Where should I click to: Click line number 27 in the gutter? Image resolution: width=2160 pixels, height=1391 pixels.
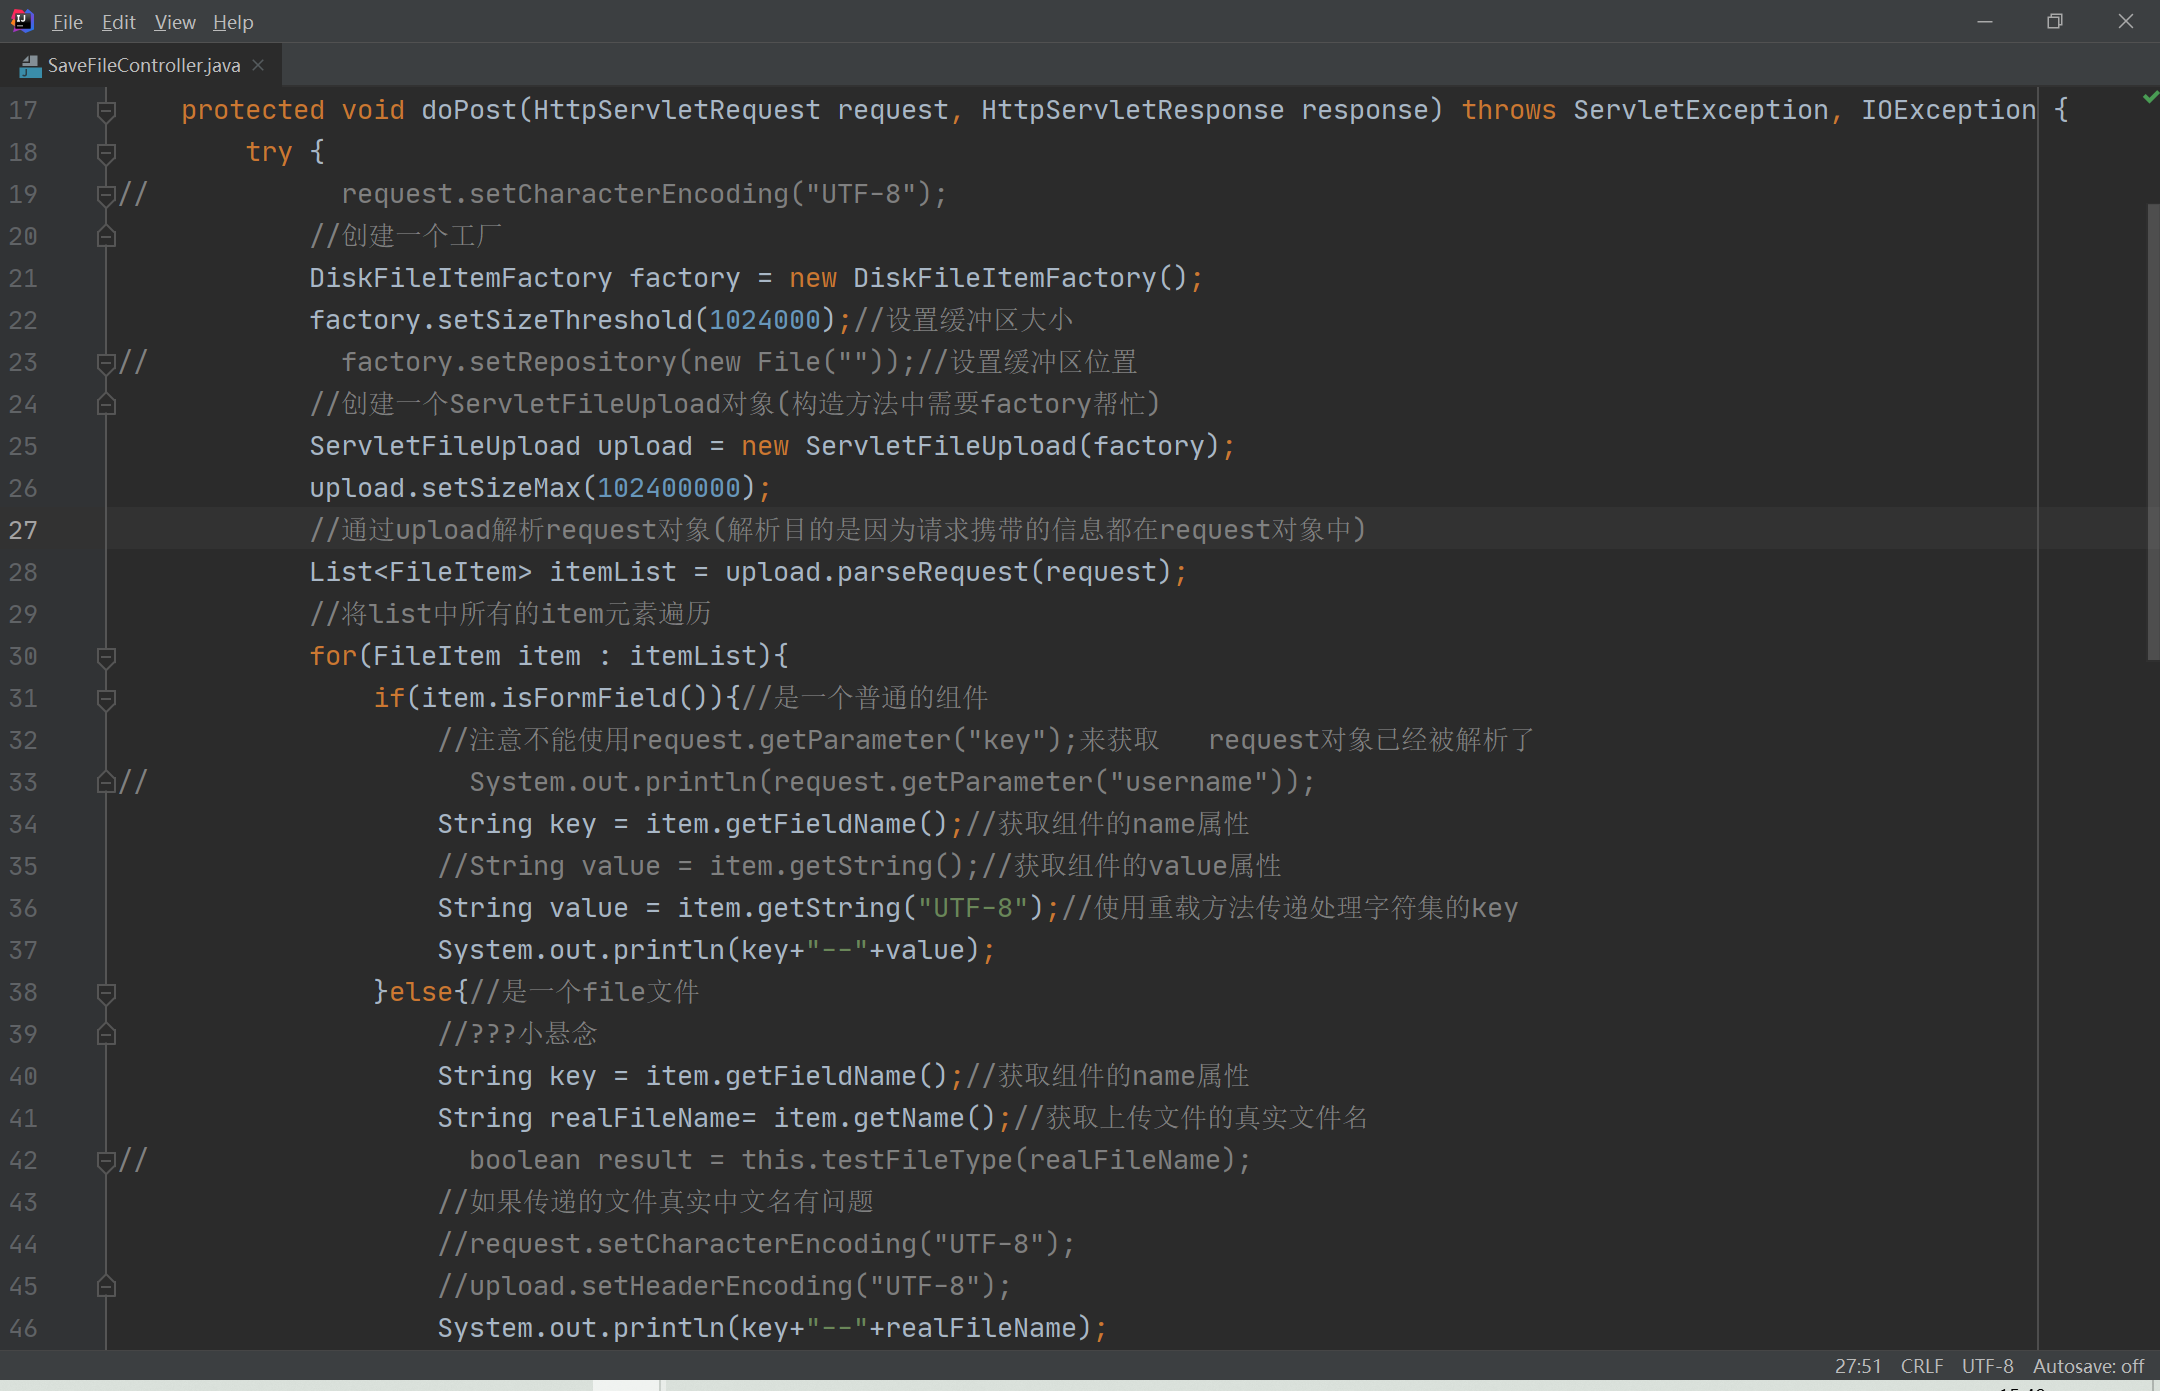(23, 530)
